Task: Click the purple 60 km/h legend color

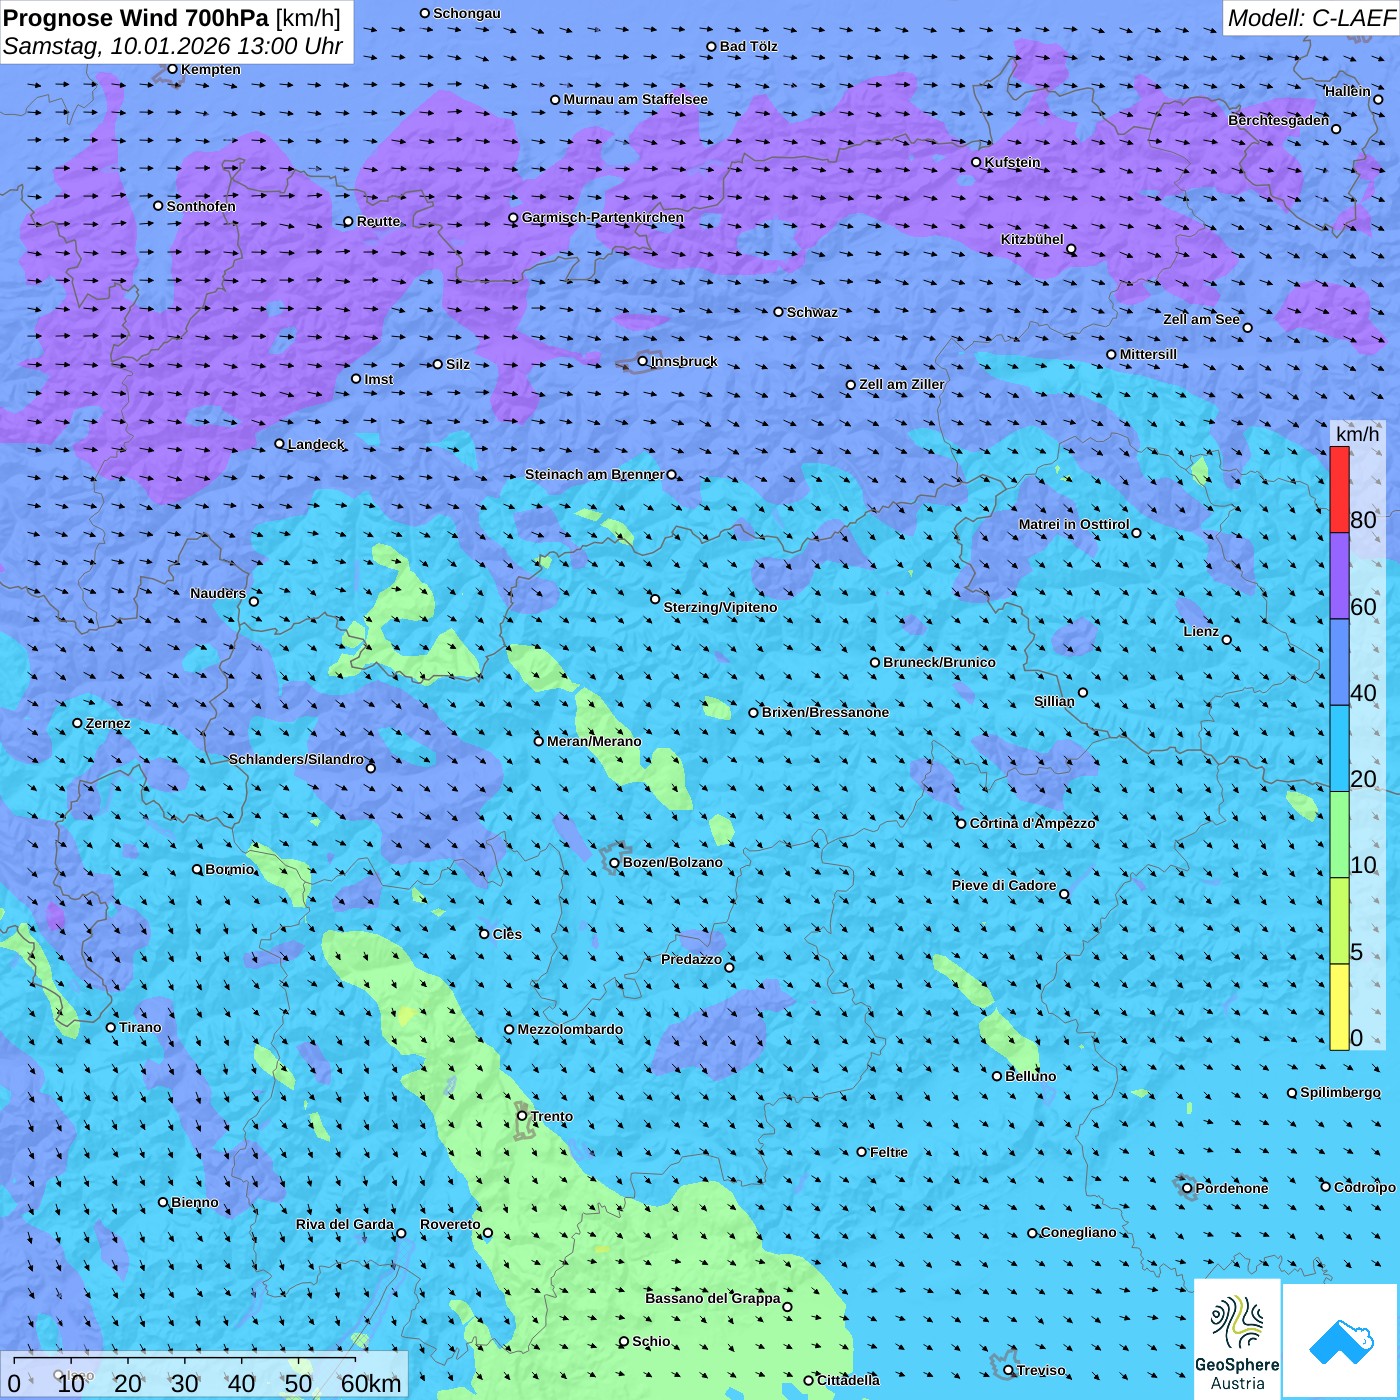Action: (1339, 576)
